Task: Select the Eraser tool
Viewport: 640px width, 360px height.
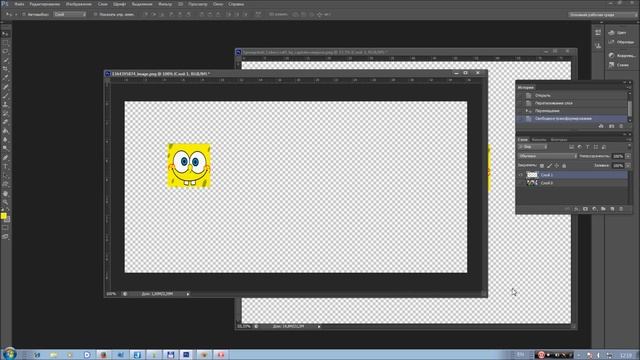Action: [5, 122]
